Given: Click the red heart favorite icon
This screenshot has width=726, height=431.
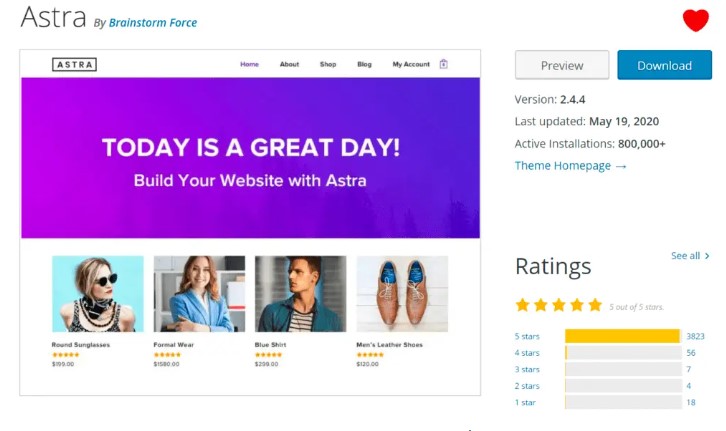Looking at the screenshot, I should (695, 20).
